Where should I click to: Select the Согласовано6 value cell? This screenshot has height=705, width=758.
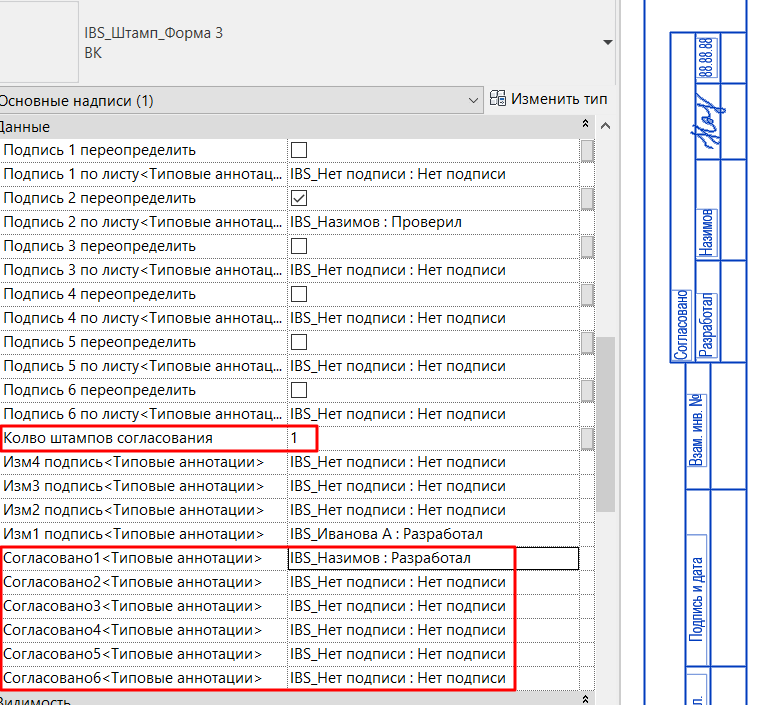(434, 678)
